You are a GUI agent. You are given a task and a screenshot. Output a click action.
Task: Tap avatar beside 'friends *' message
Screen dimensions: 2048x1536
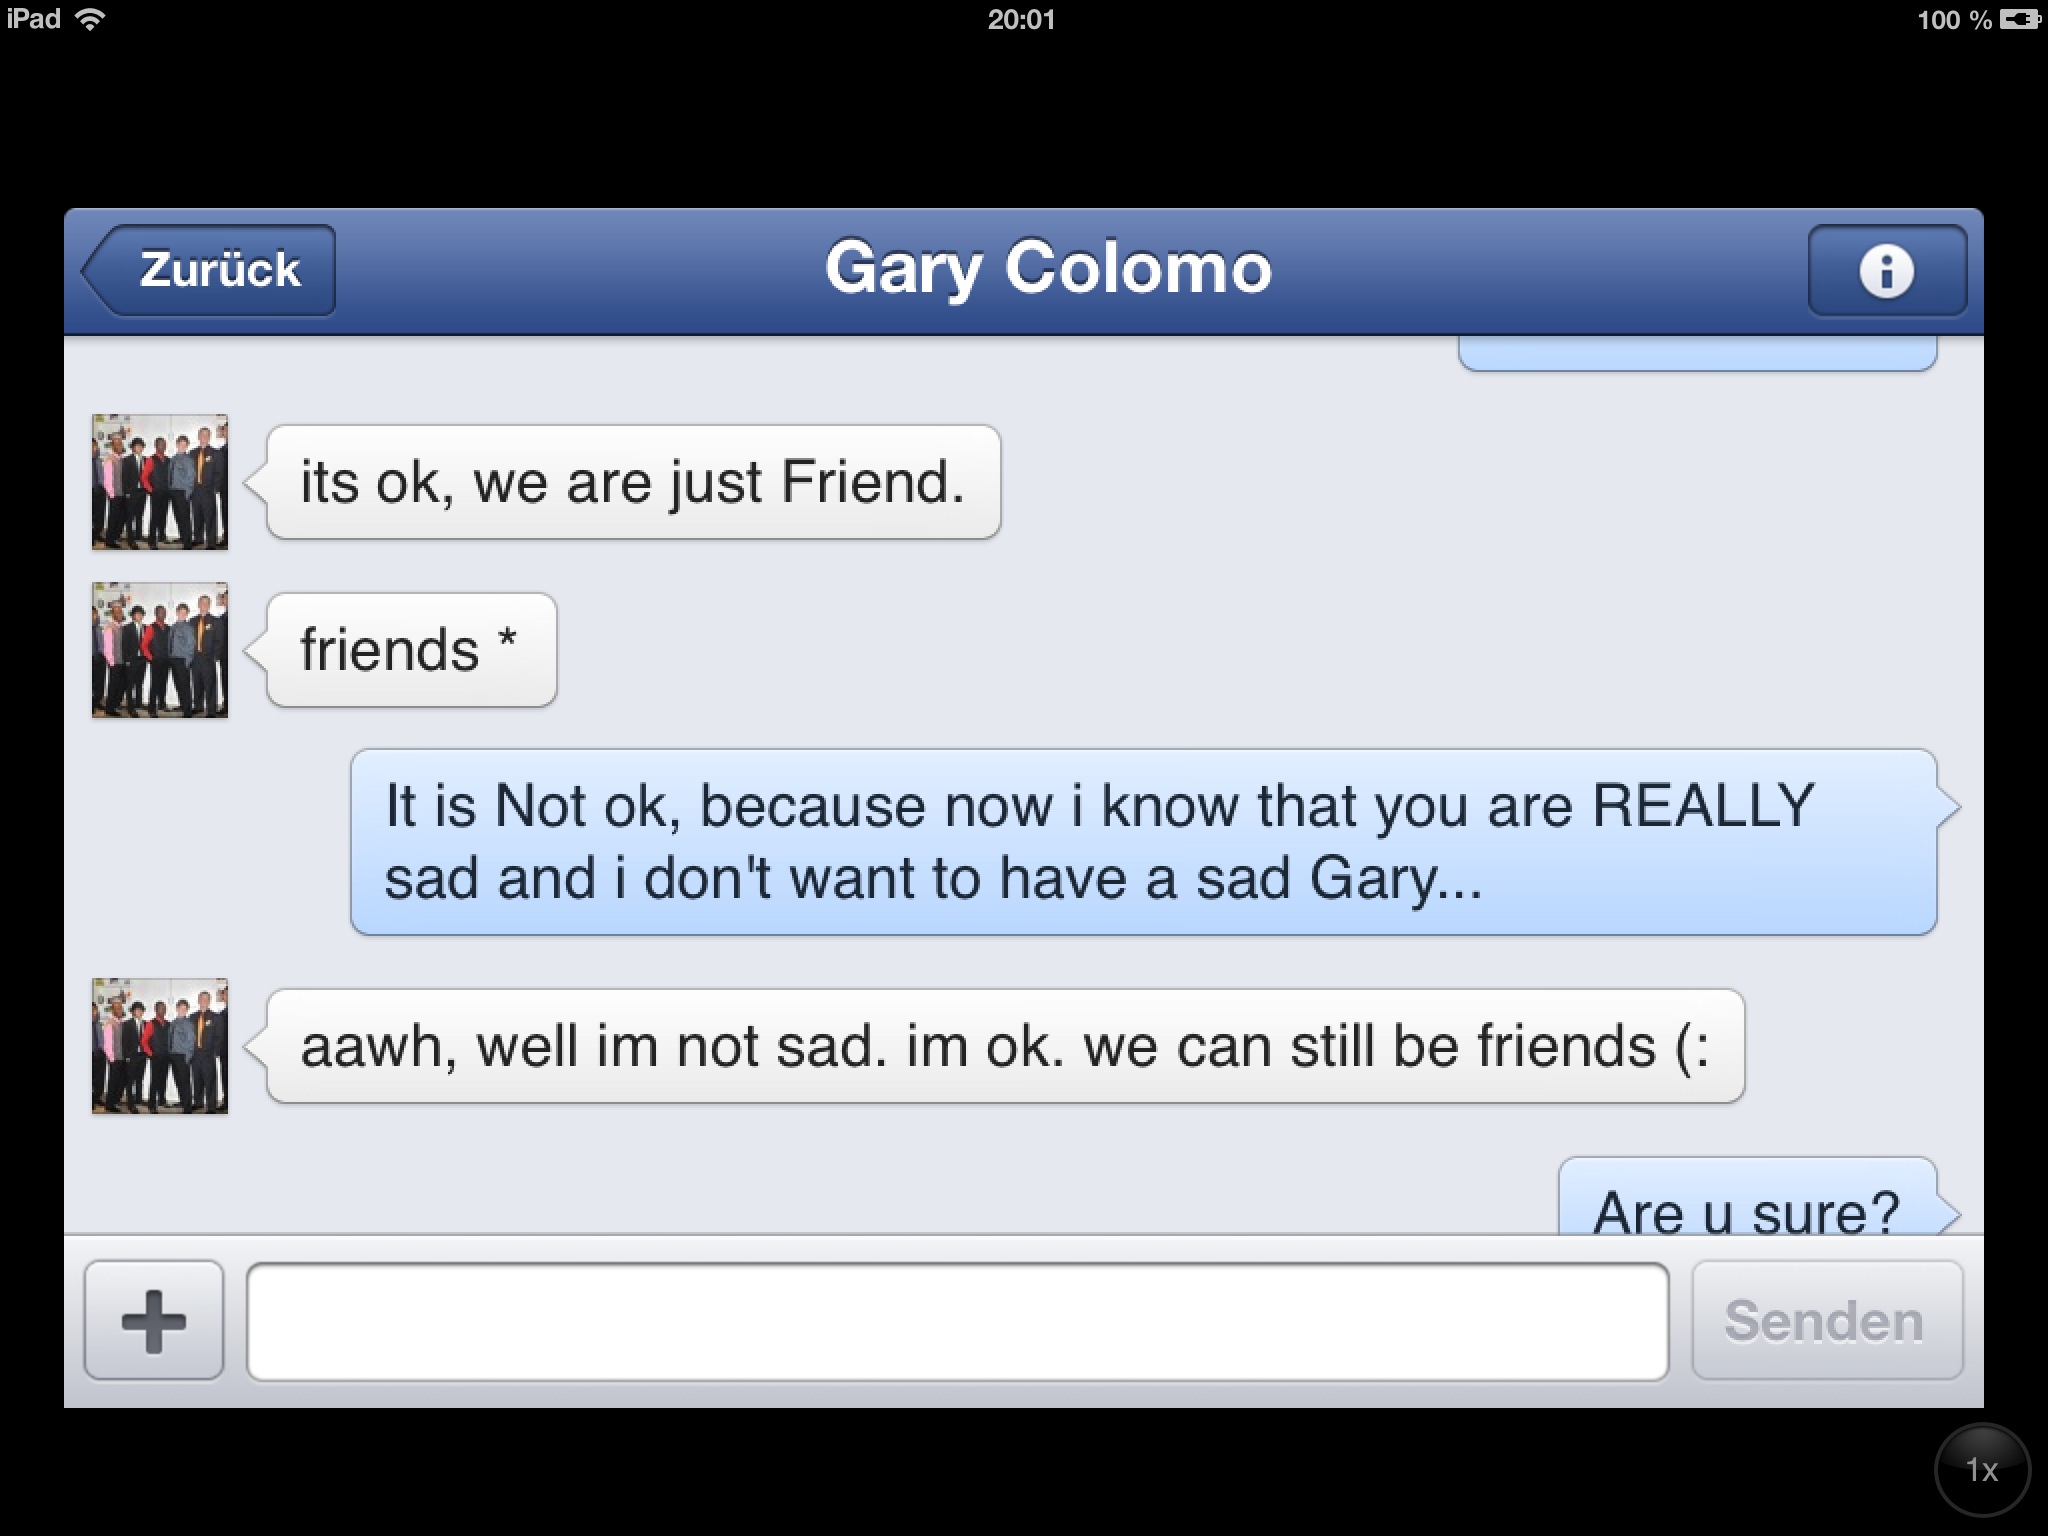tap(160, 650)
